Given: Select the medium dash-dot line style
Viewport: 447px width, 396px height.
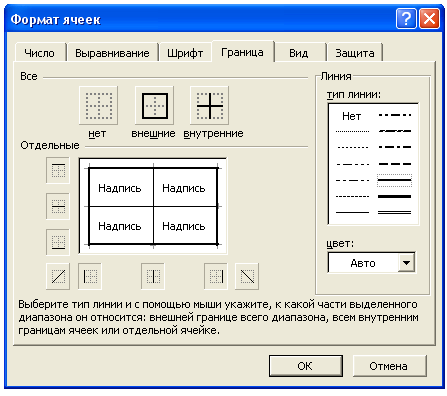Looking at the screenshot, I should (395, 147).
